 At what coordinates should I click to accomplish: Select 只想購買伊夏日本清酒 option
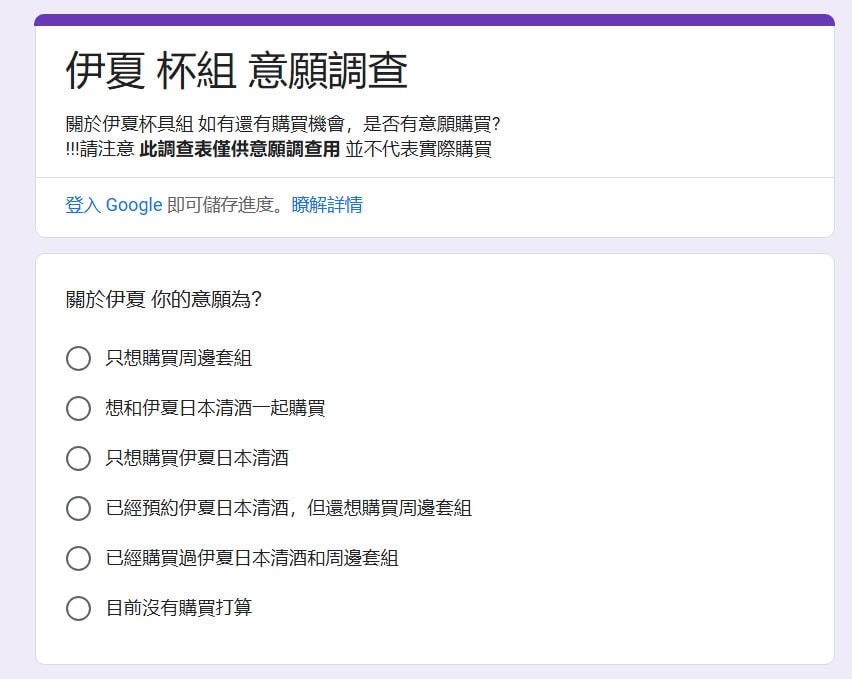[78, 458]
